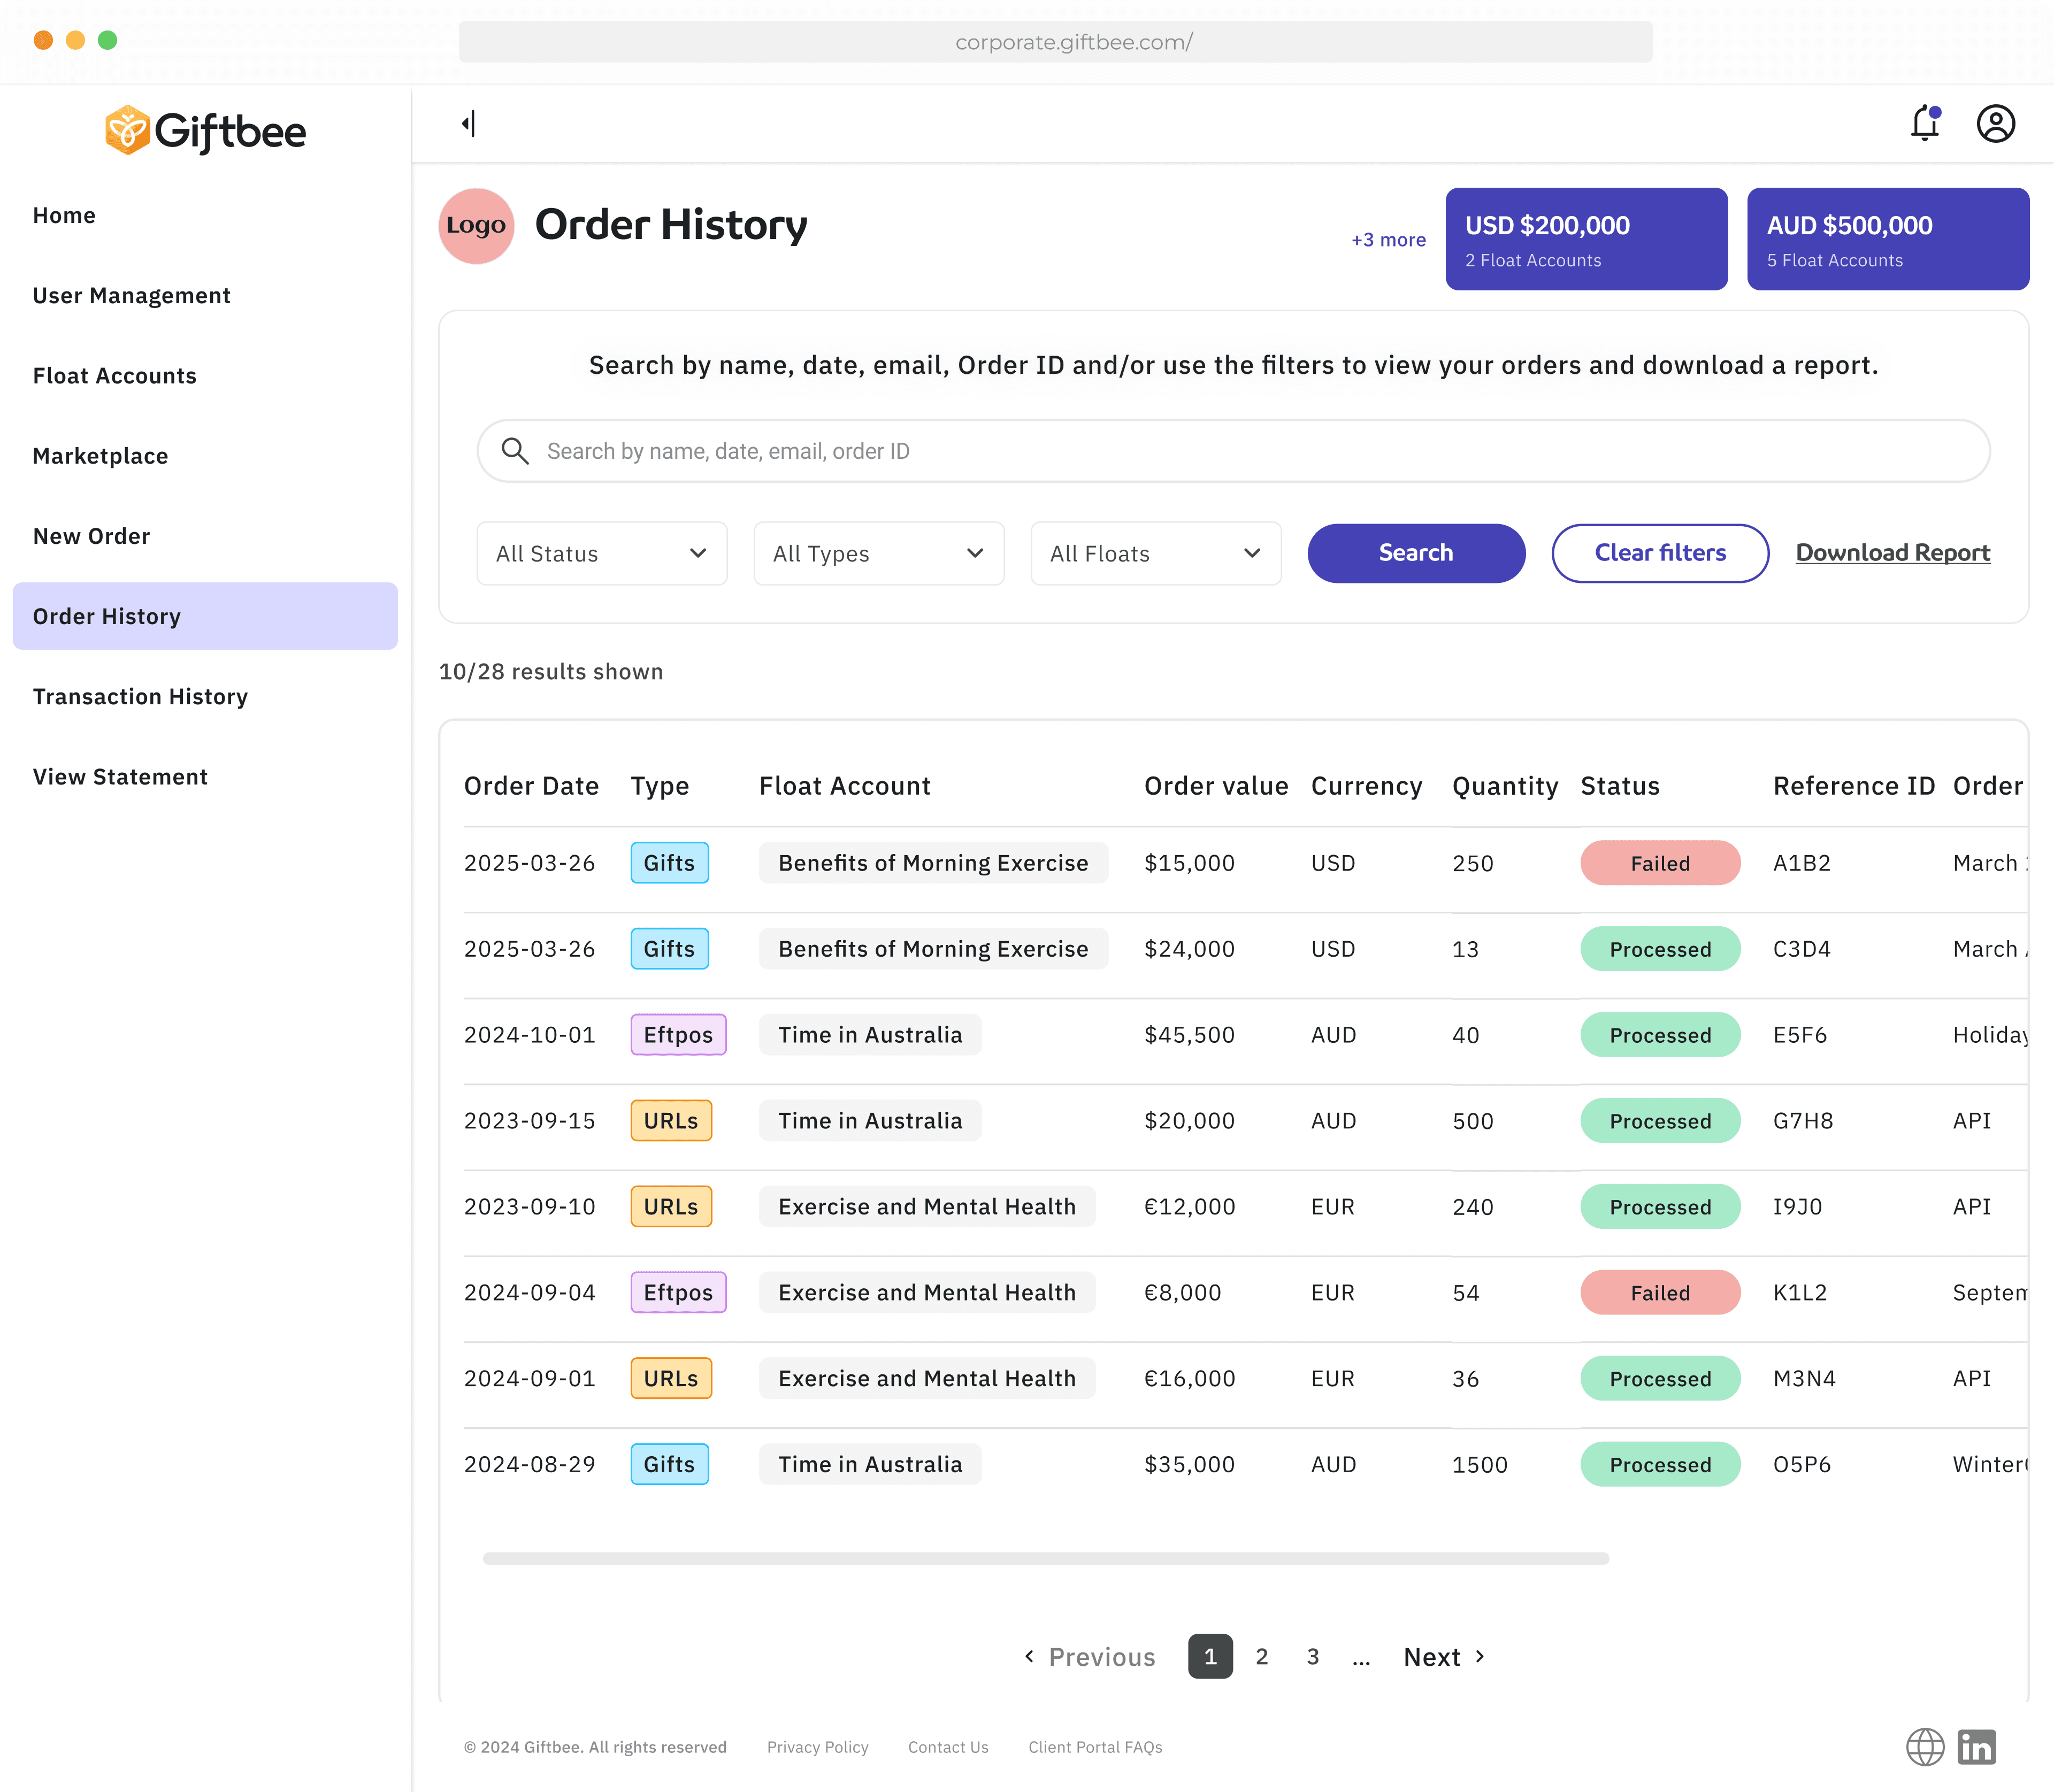Expand the All Floats dropdown
The width and height of the screenshot is (2054, 1792).
pyautogui.click(x=1155, y=553)
